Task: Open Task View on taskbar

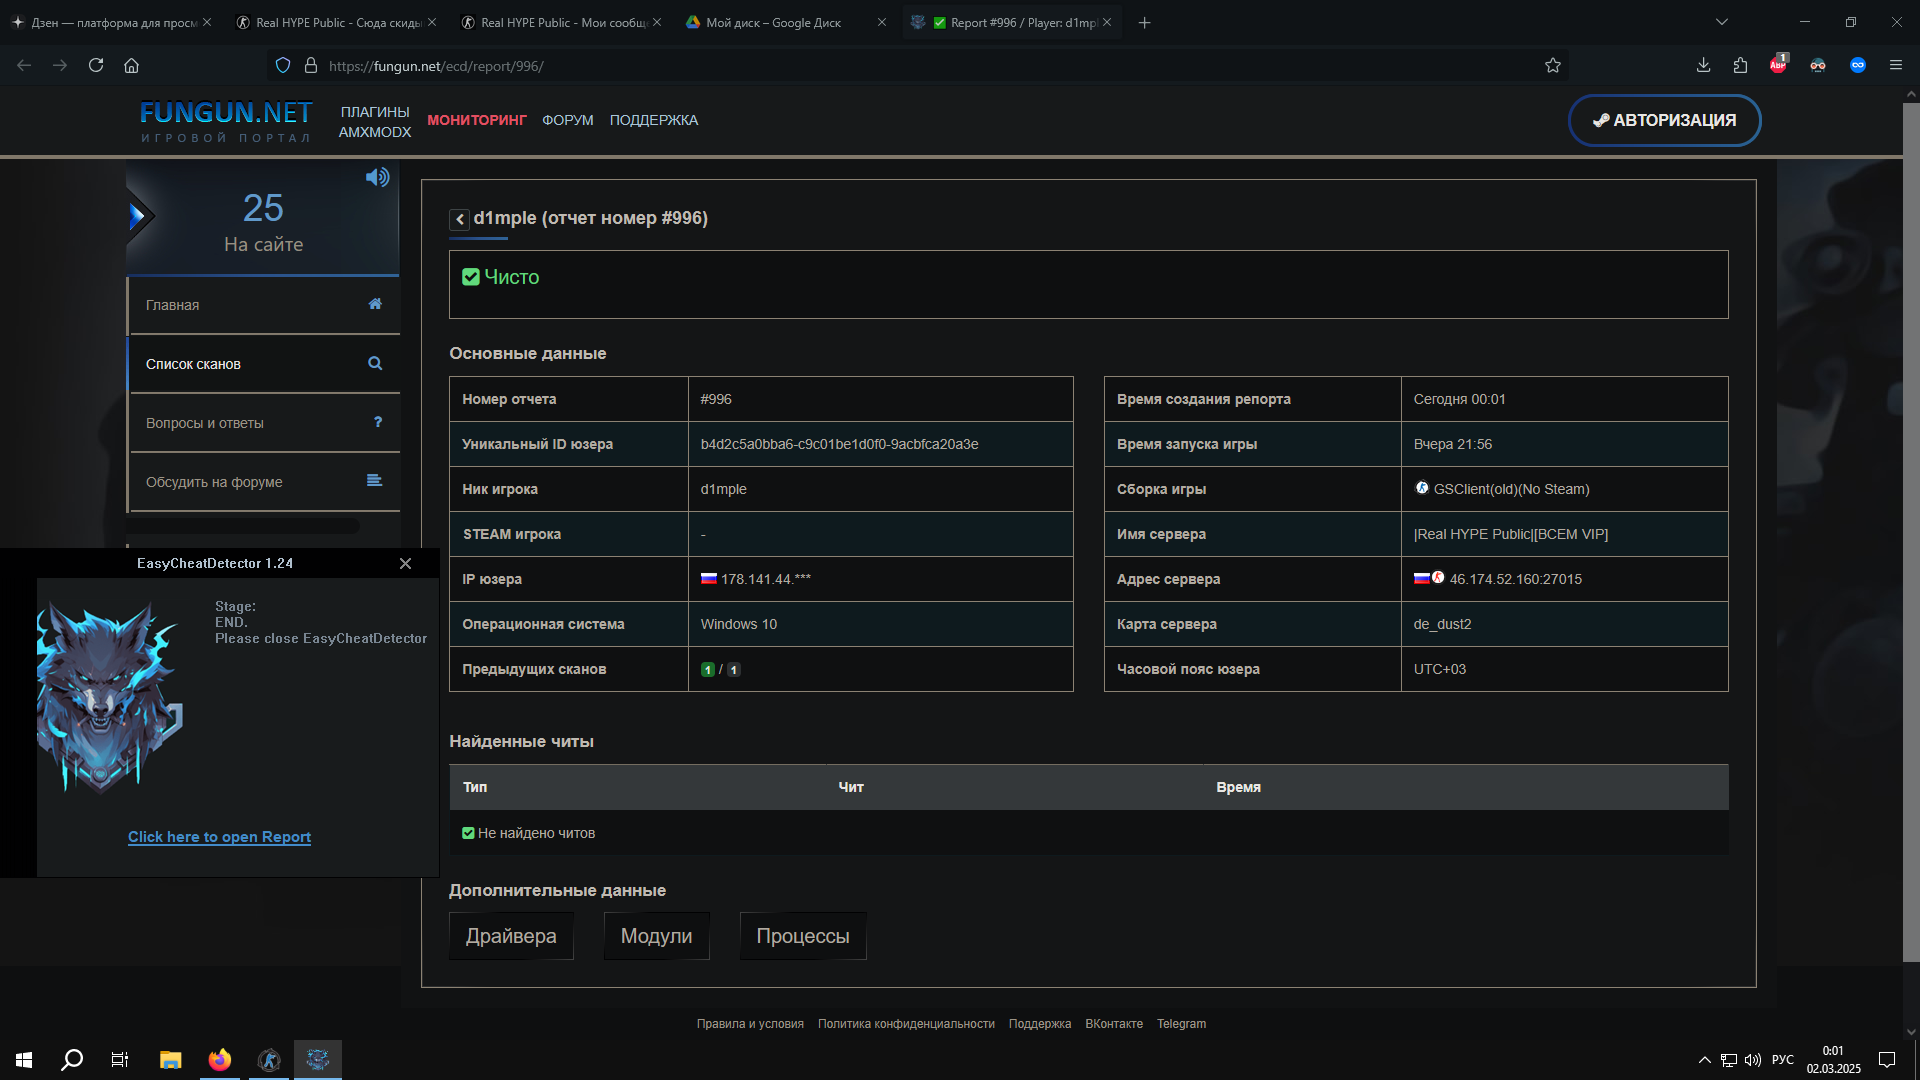Action: pyautogui.click(x=120, y=1060)
